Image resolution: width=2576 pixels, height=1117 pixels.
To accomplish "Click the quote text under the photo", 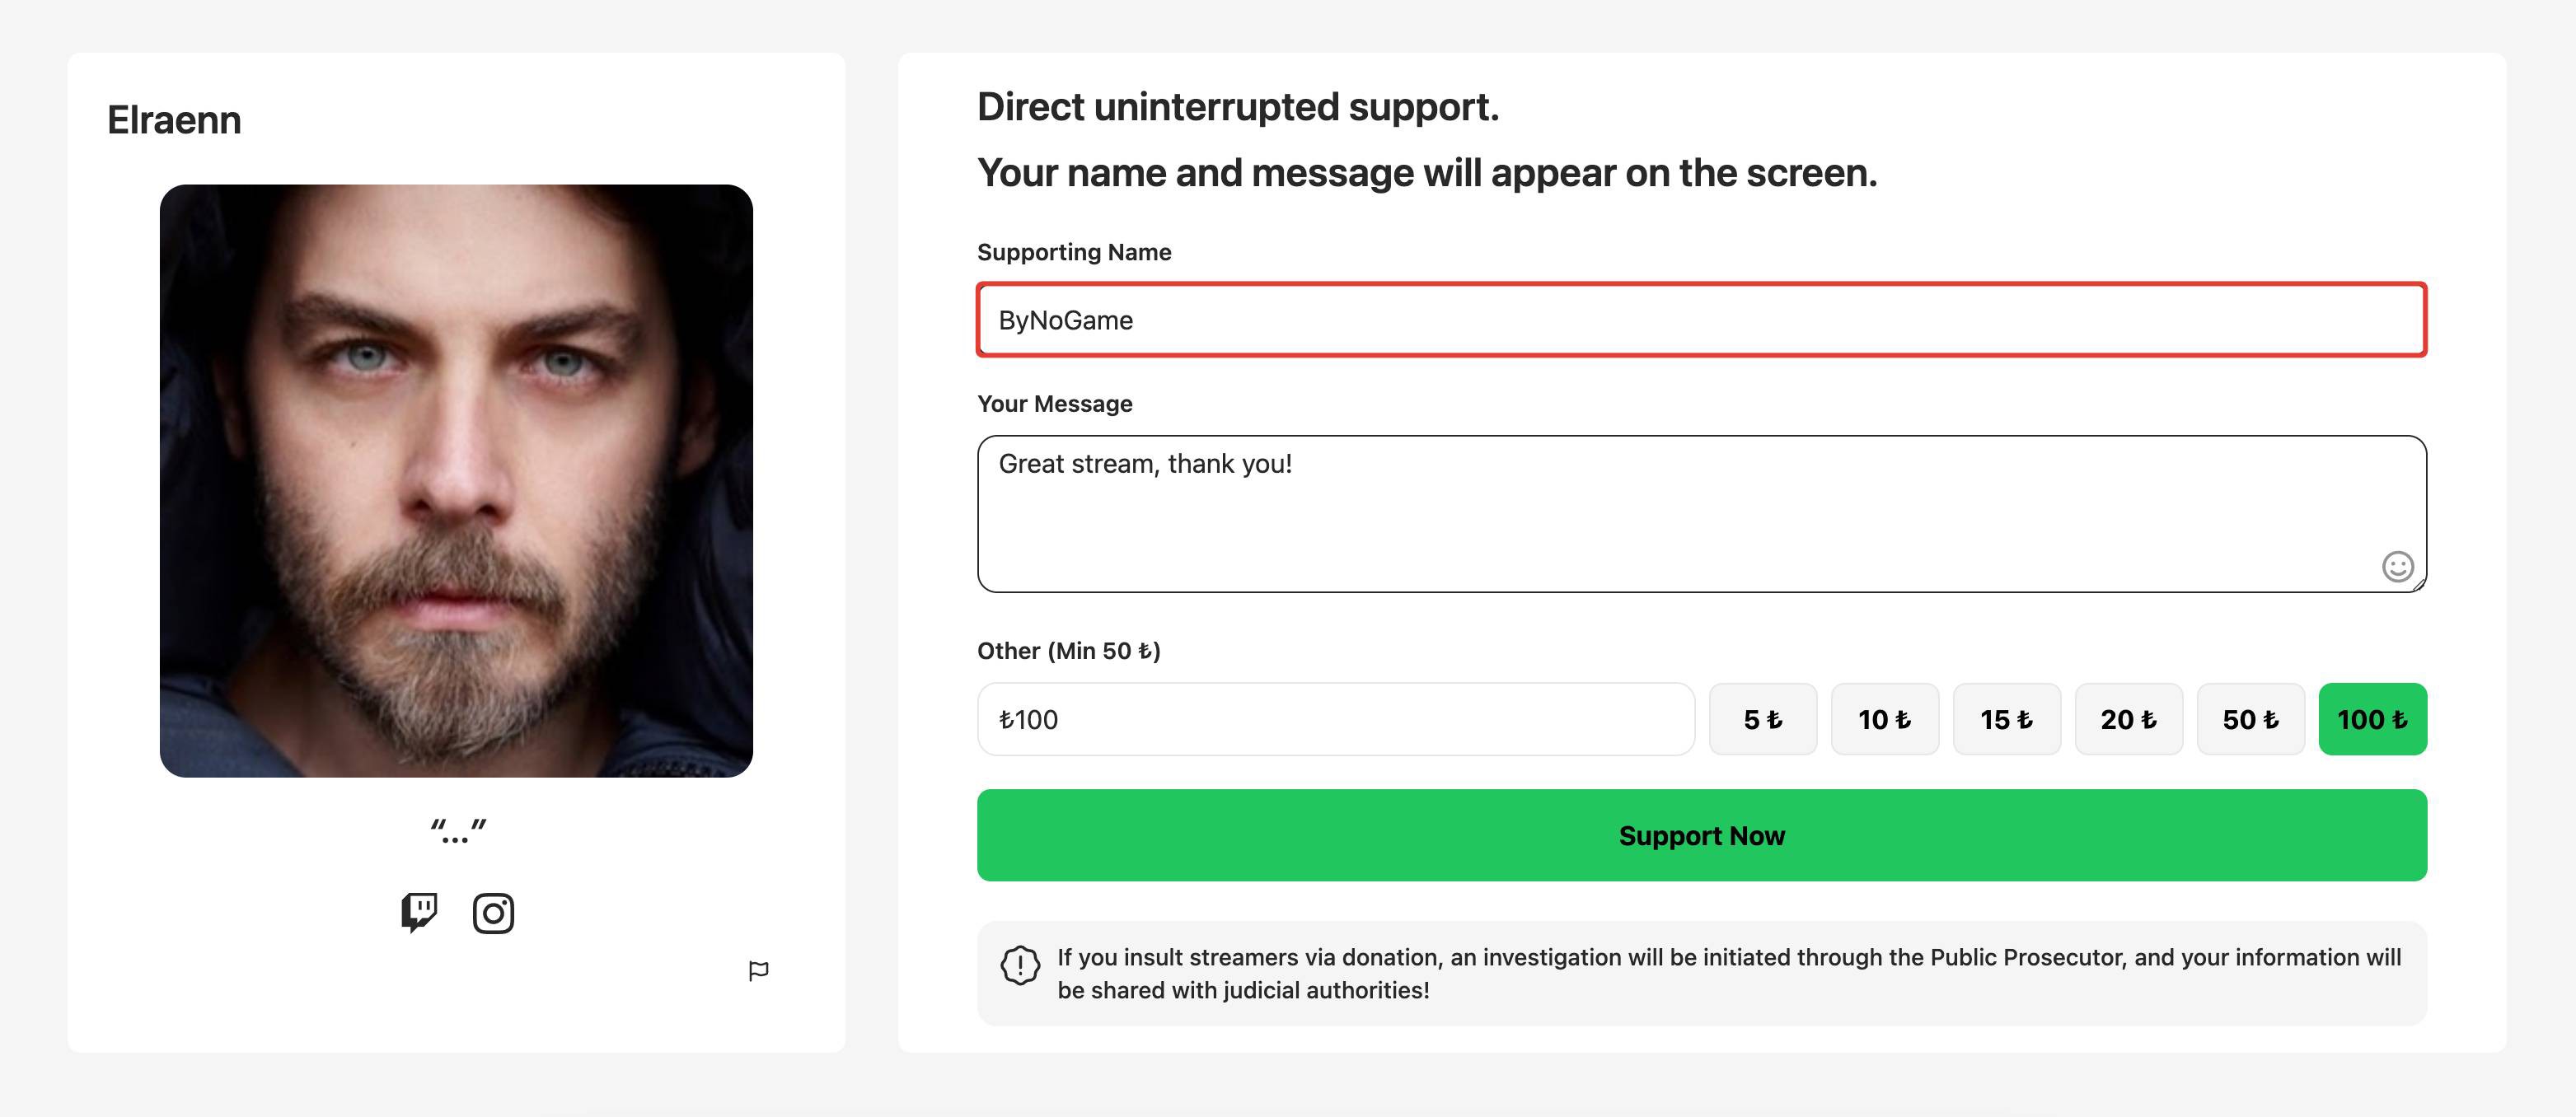I will coord(457,826).
